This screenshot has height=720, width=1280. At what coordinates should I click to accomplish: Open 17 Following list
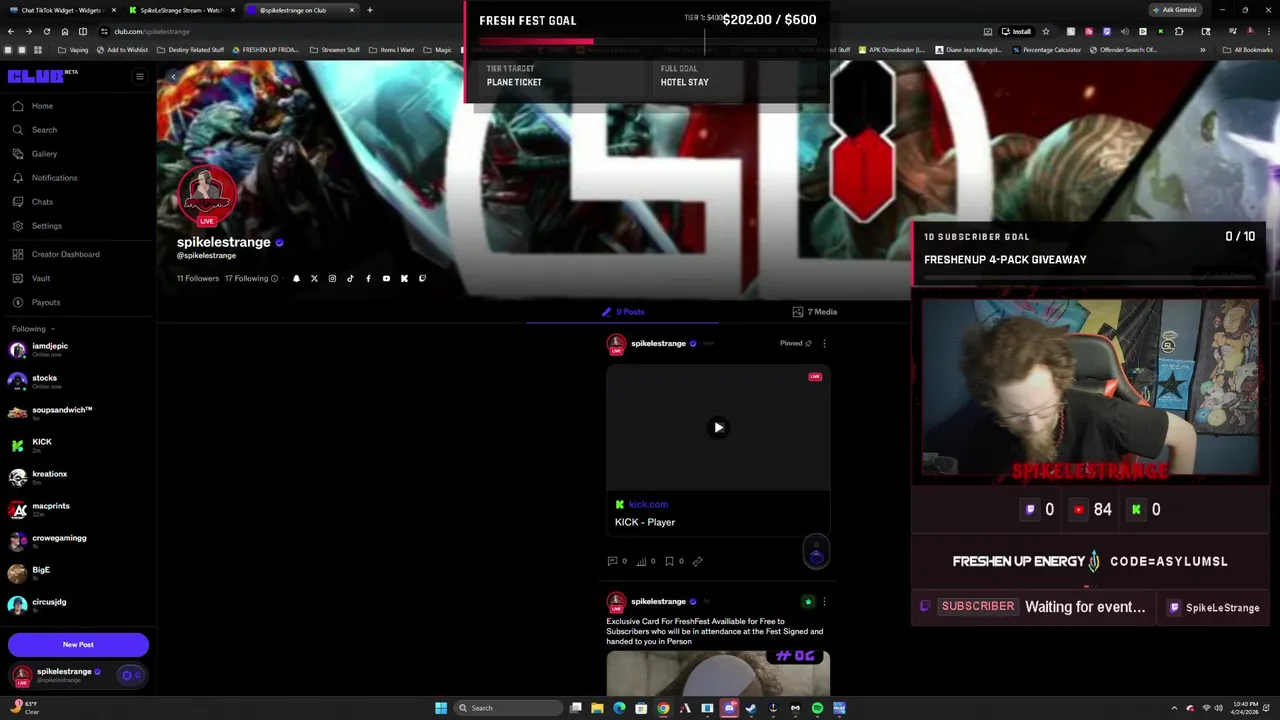[x=246, y=279]
